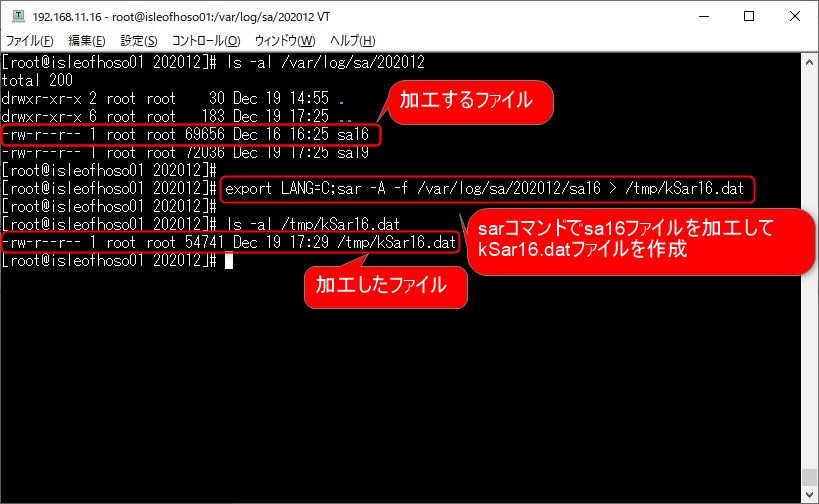Viewport: 819px width, 504px height.
Task: Click the sa19 file listing row
Action: coord(185,153)
